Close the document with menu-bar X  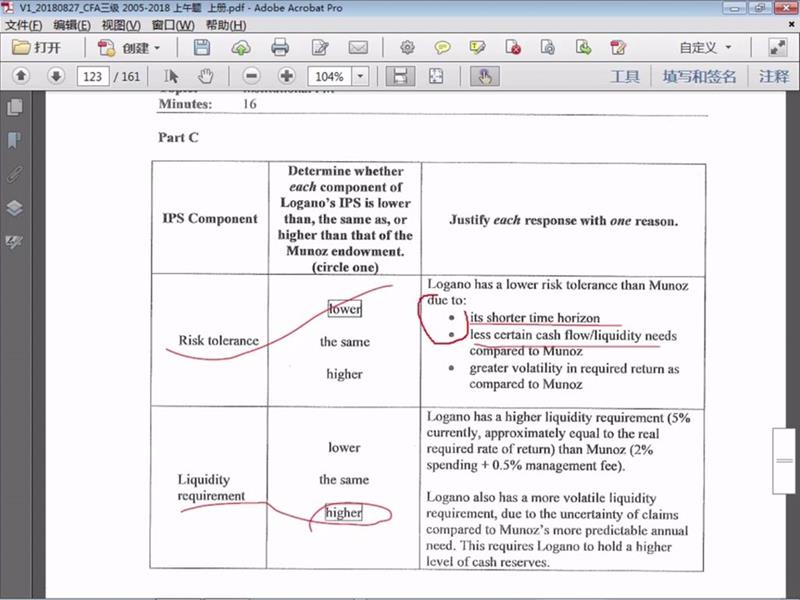pos(792,24)
